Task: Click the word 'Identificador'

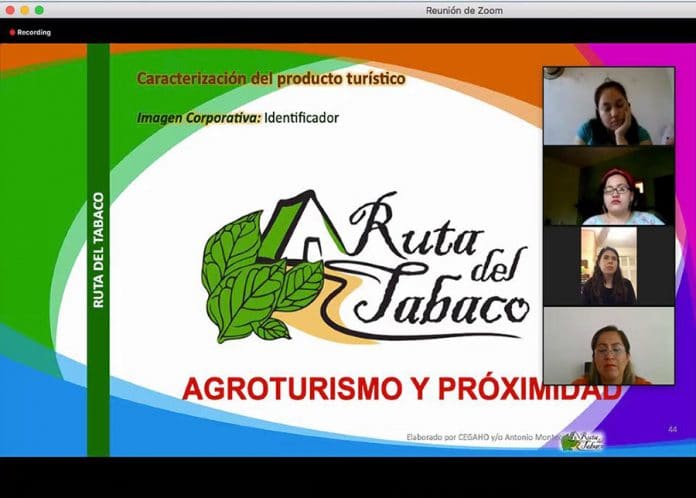Action: [301, 118]
